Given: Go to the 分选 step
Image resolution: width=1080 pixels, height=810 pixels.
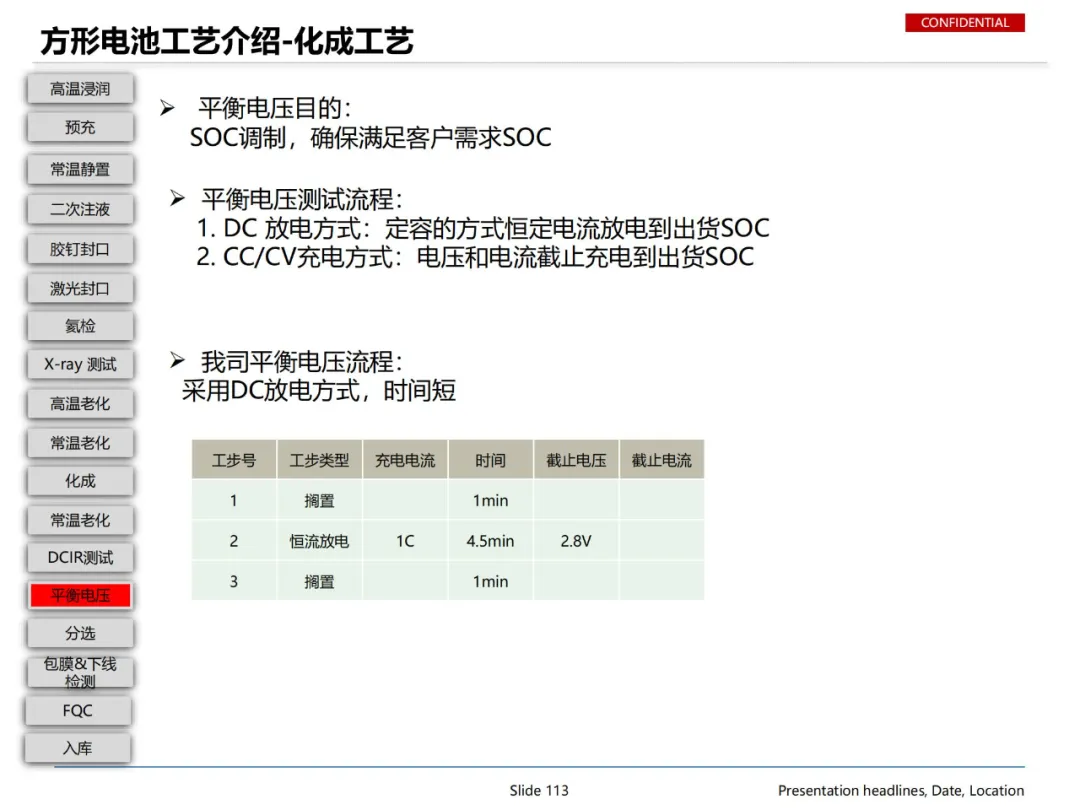Looking at the screenshot, I should click(x=80, y=633).
